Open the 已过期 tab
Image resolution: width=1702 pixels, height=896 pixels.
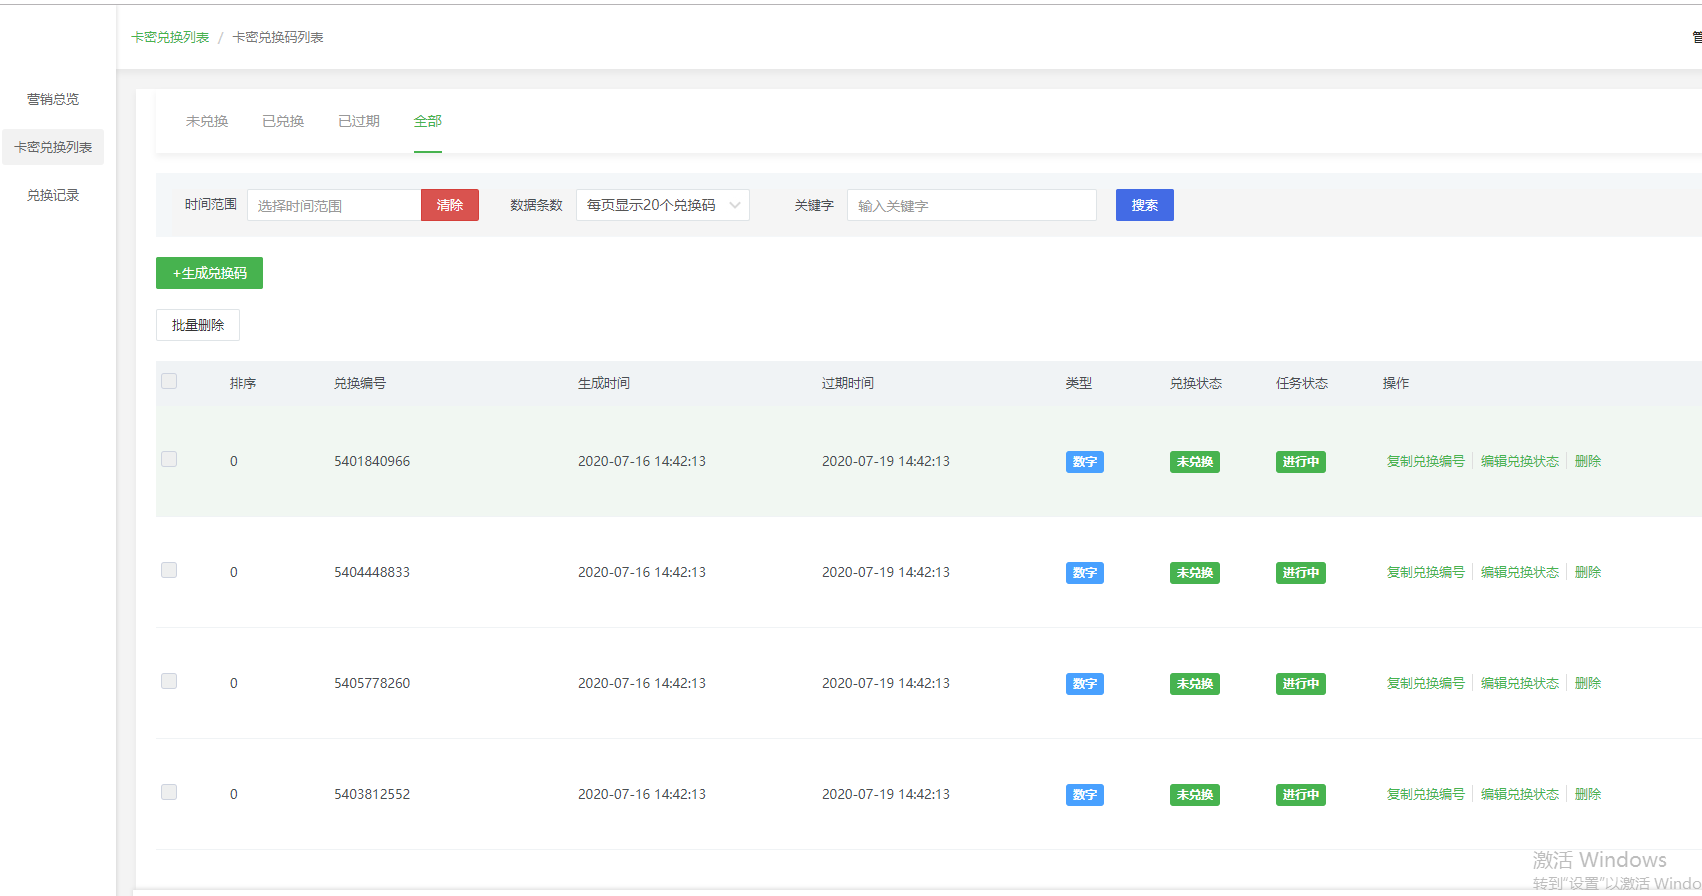pyautogui.click(x=359, y=121)
